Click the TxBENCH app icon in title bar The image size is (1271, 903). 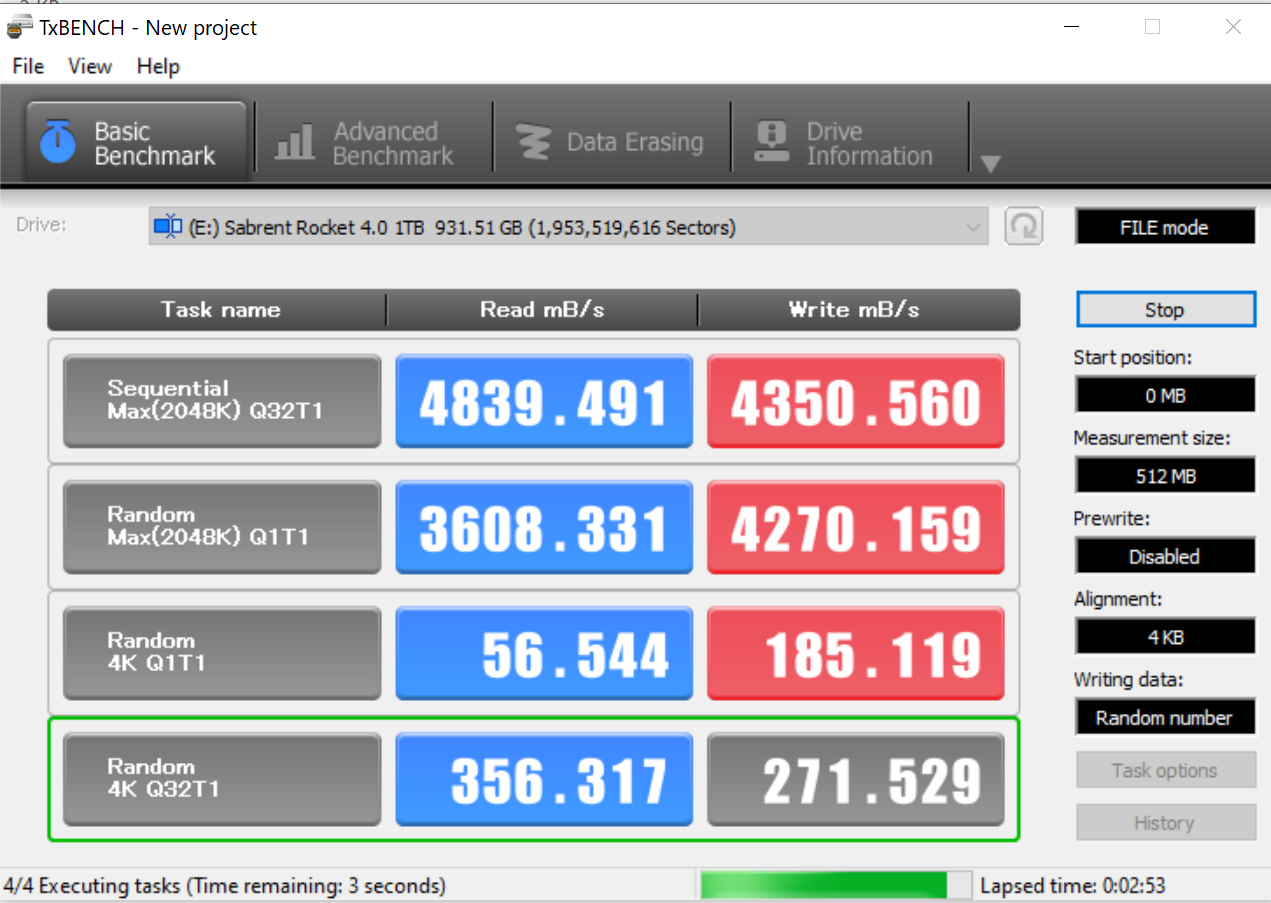point(19,27)
